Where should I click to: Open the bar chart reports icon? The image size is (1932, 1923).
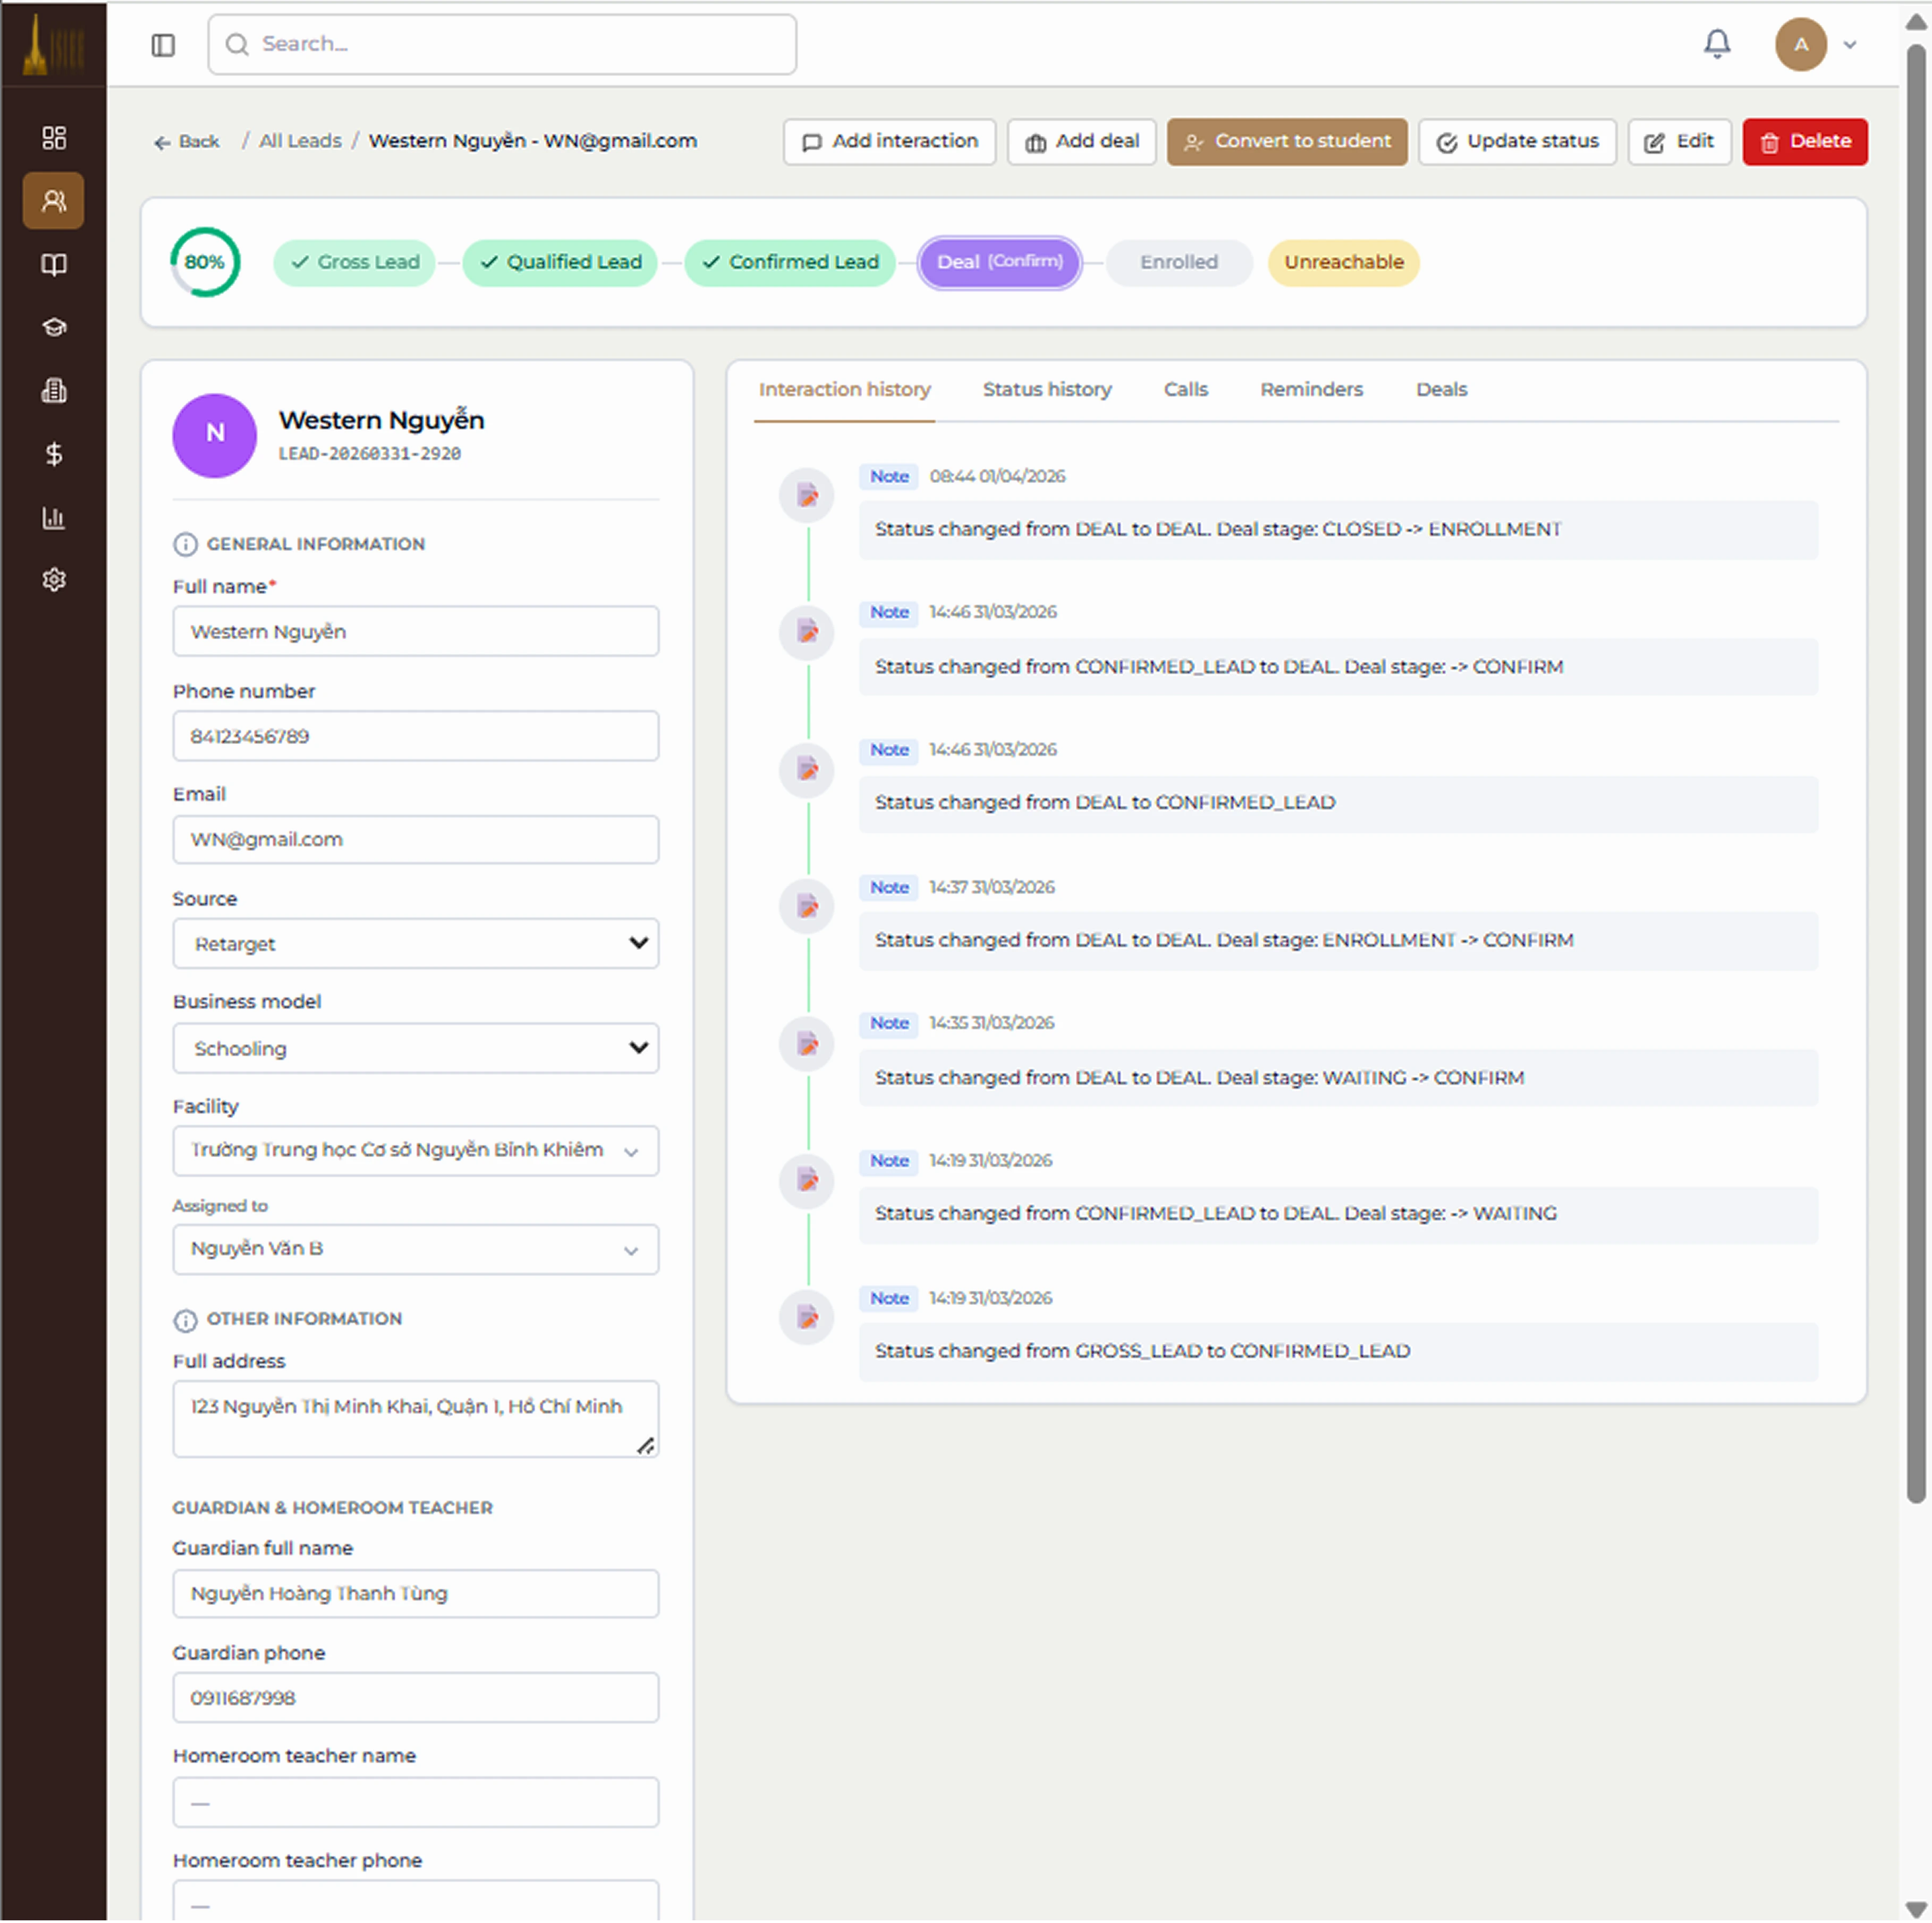(x=54, y=518)
